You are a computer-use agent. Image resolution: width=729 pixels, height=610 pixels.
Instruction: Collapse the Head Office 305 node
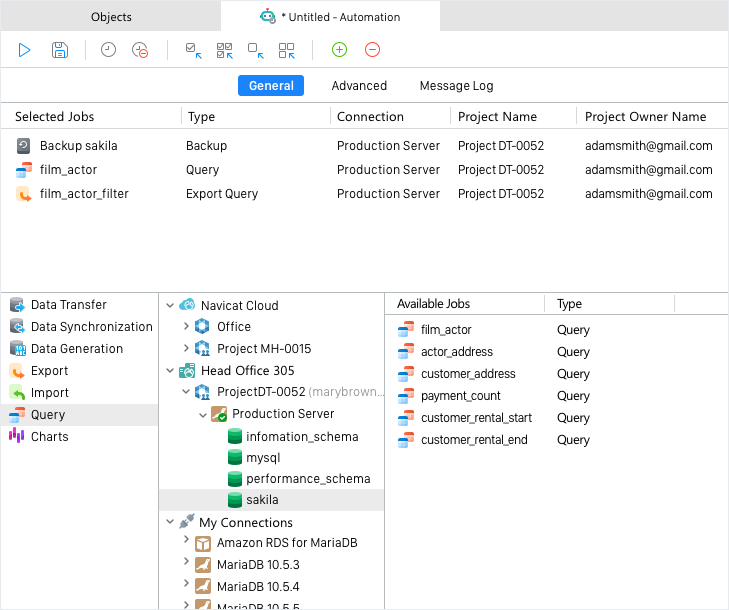pos(170,371)
